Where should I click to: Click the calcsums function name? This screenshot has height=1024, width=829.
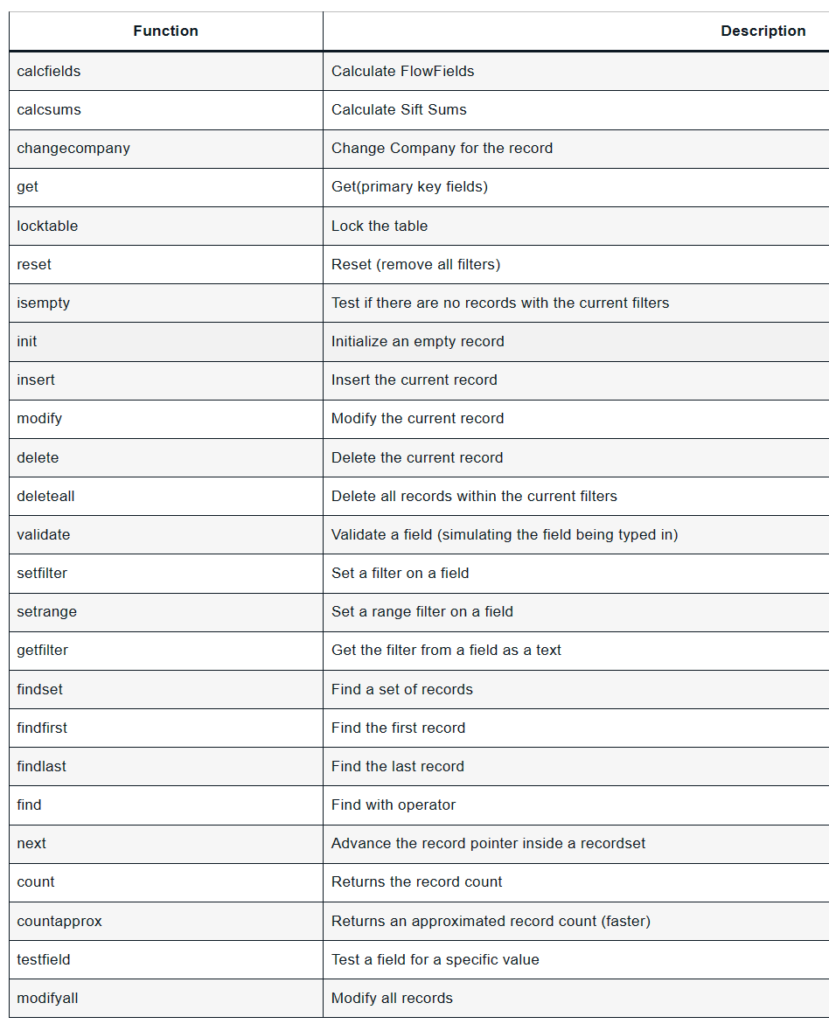pyautogui.click(x=49, y=110)
